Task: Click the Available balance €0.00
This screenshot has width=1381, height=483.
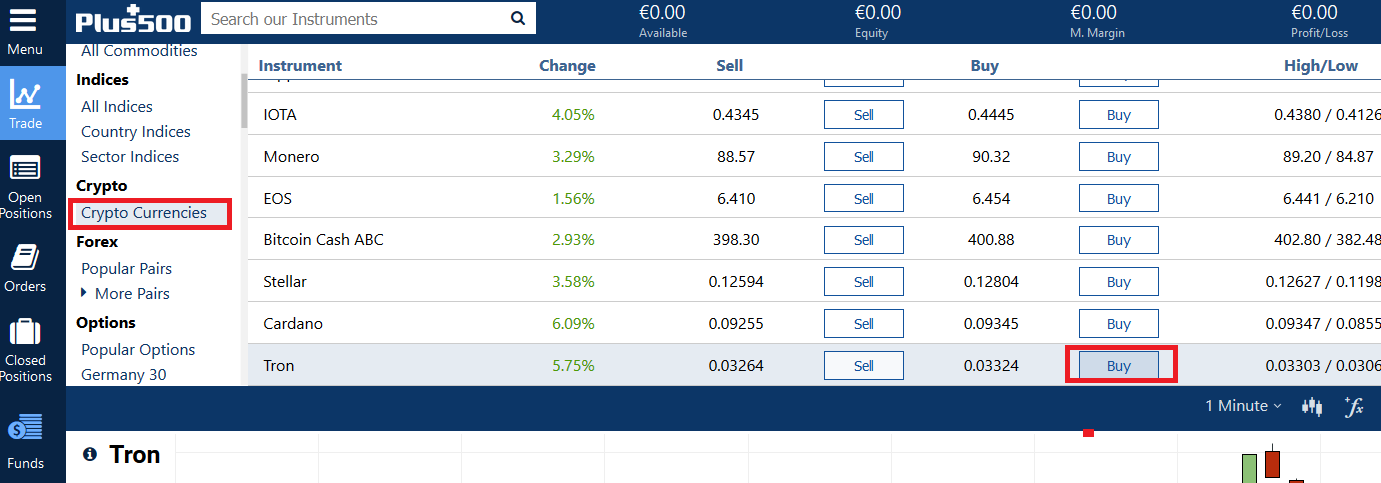Action: (x=662, y=13)
